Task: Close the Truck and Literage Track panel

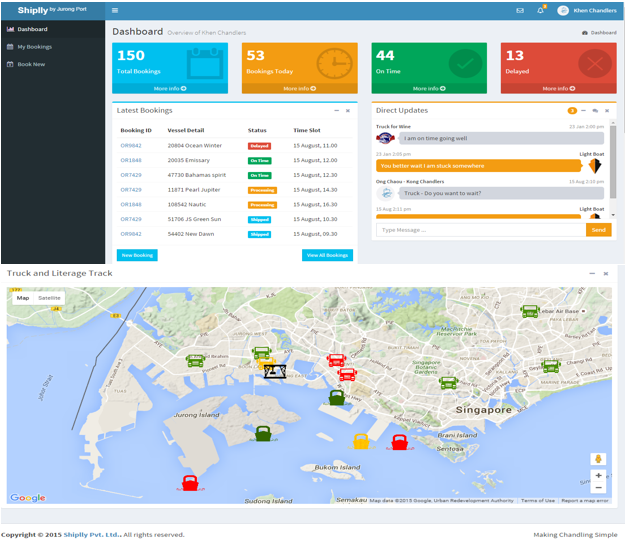Action: click(606, 273)
